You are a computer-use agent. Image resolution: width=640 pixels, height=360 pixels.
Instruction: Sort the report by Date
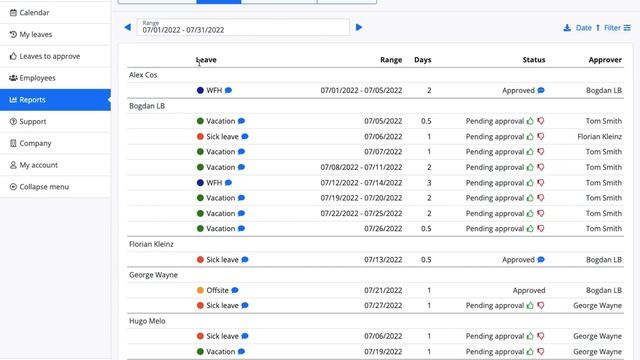point(588,28)
